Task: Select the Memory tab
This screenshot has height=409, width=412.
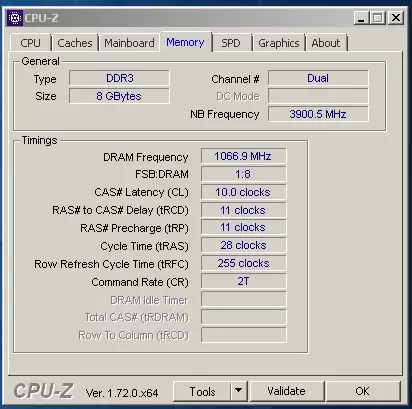Action: [185, 42]
